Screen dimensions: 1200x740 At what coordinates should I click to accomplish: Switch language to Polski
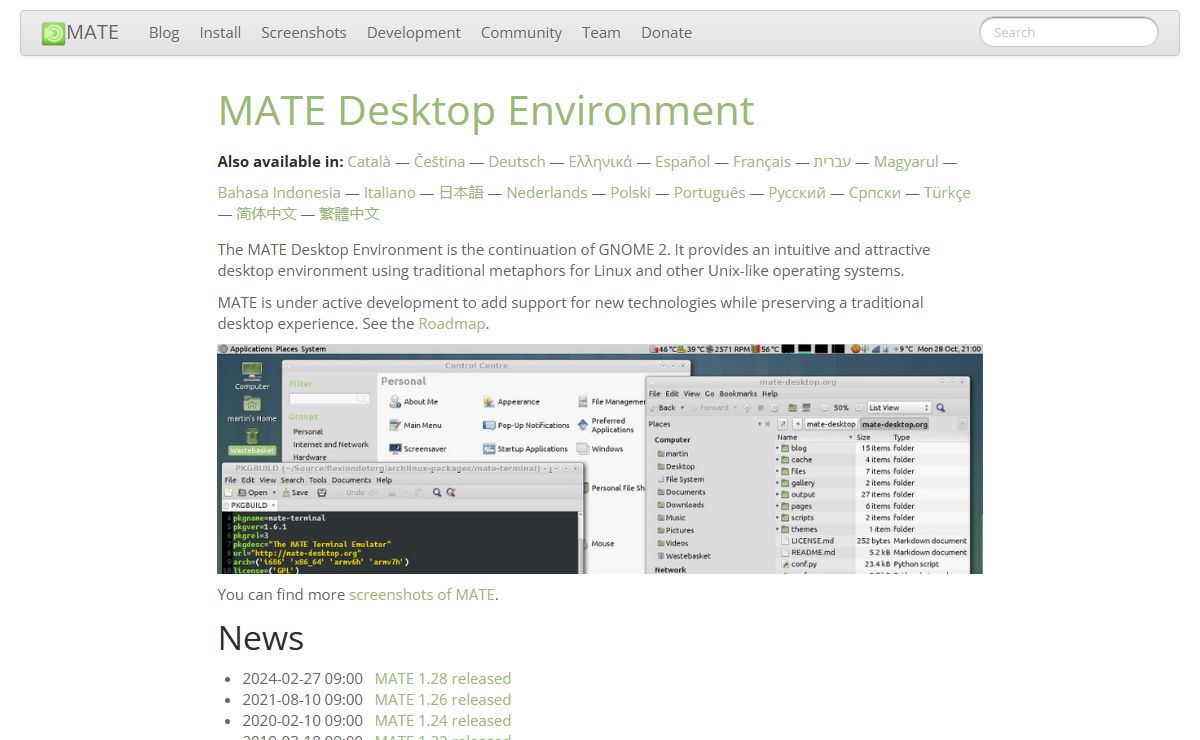[x=631, y=192]
